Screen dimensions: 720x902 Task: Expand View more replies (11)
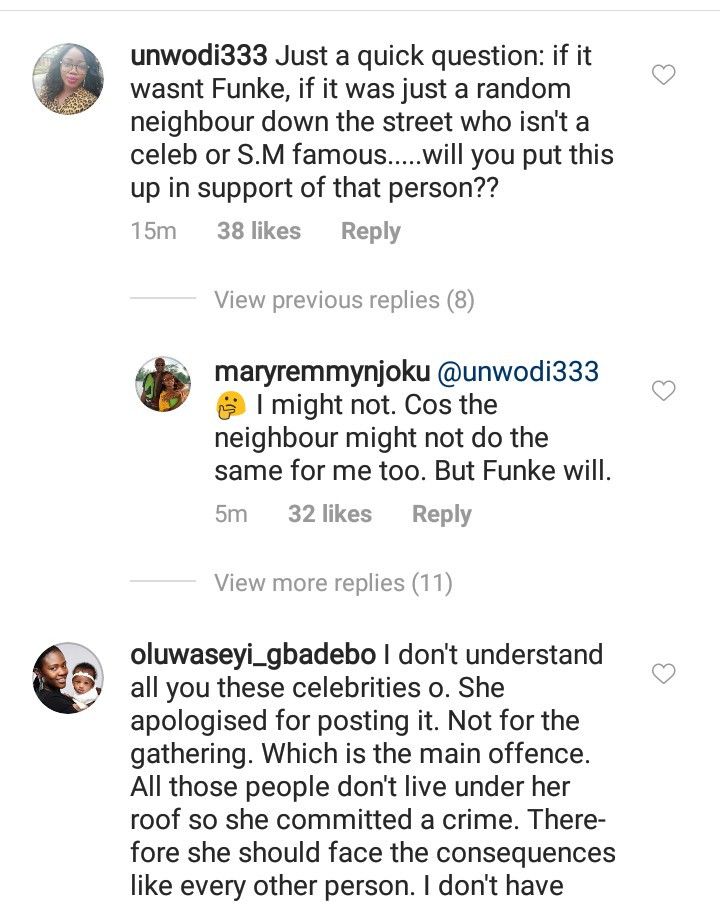(x=333, y=583)
